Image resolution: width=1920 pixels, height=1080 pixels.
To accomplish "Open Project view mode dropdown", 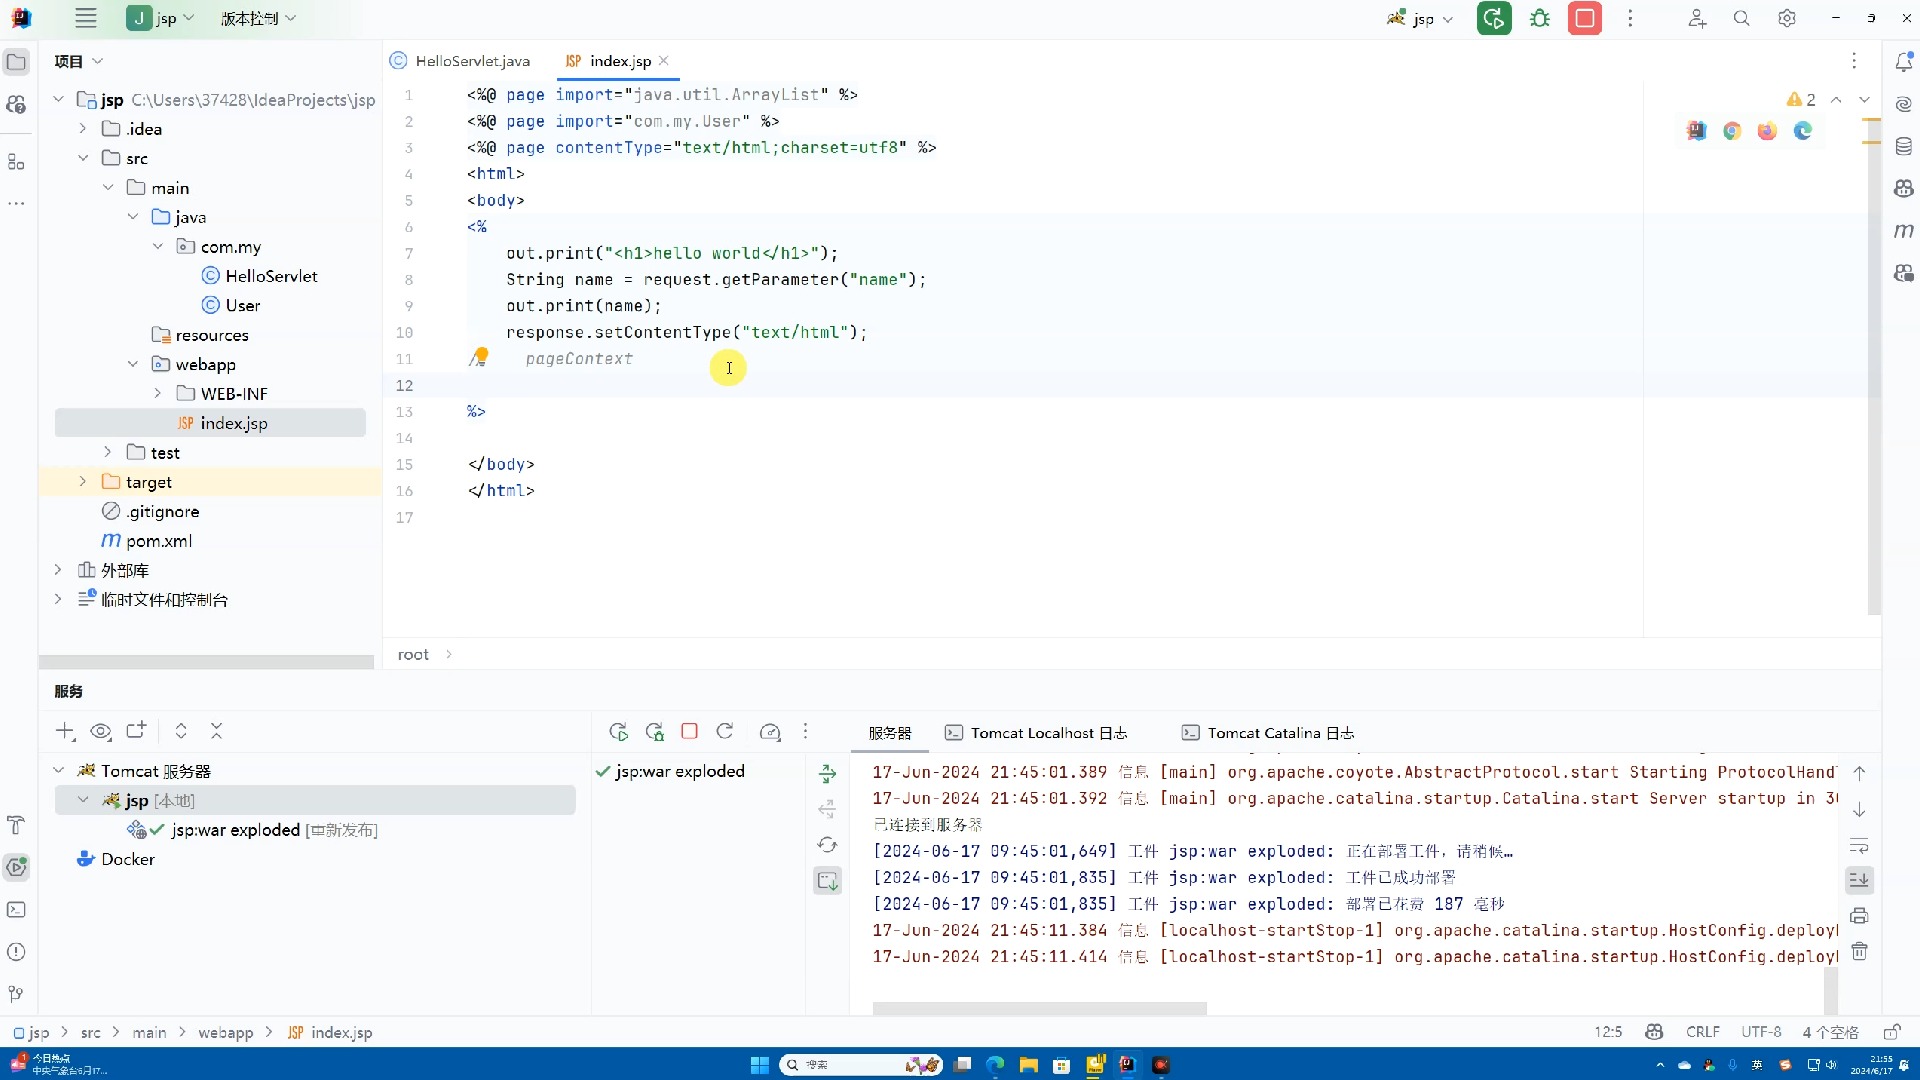I will (79, 61).
